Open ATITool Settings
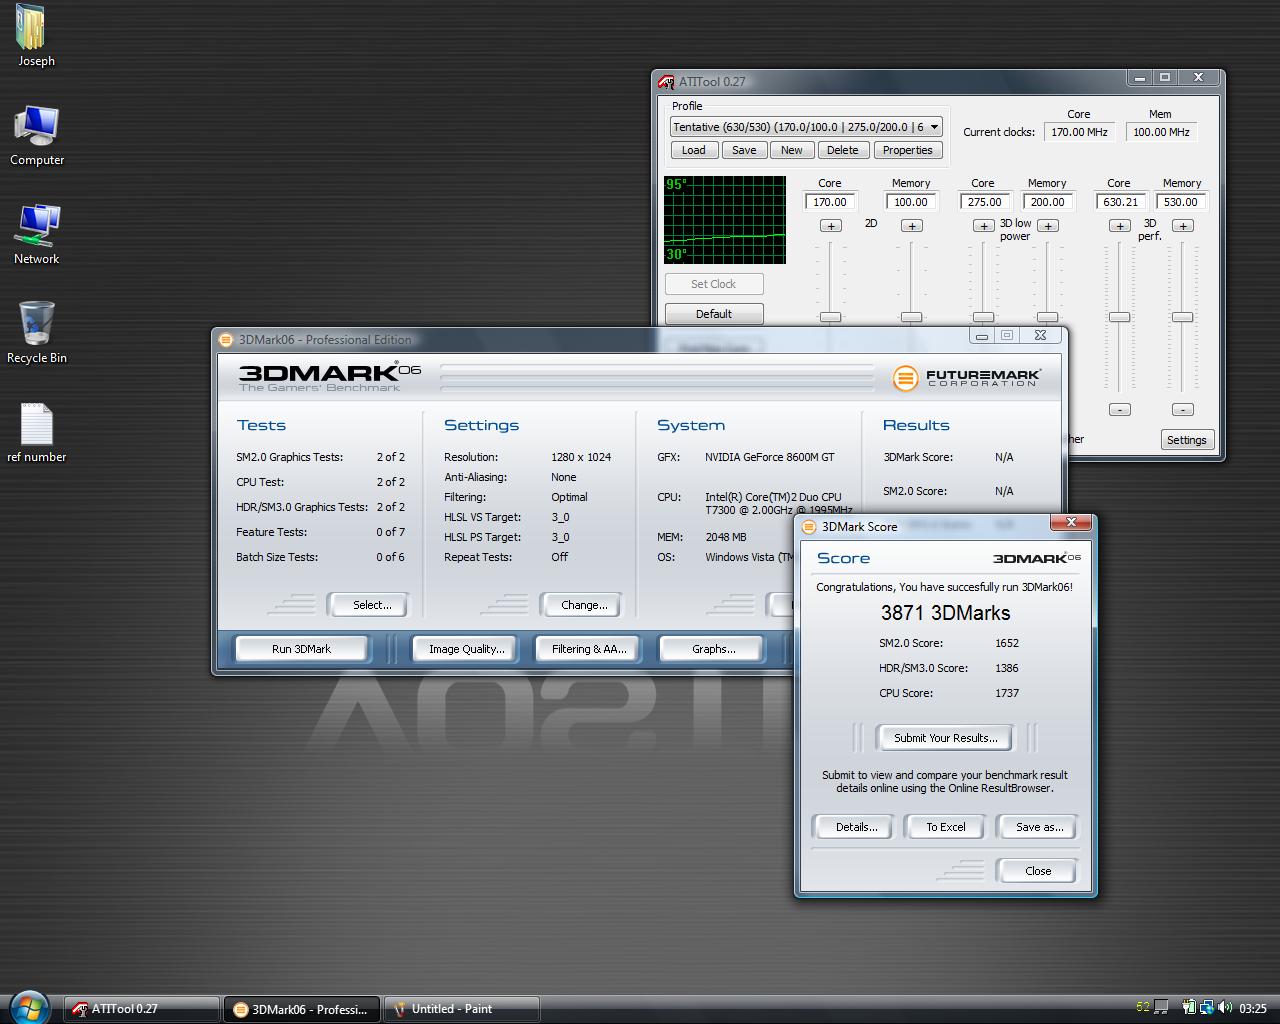 [1187, 440]
